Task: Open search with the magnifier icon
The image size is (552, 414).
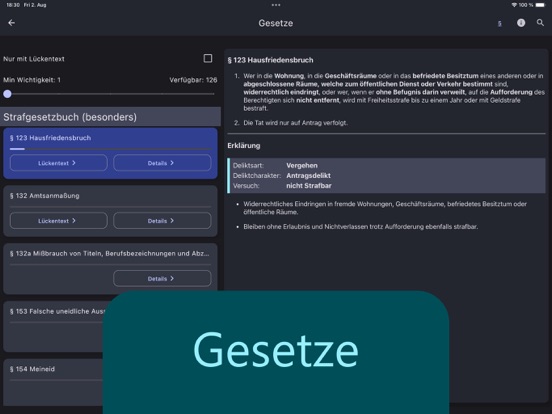Action: click(x=540, y=23)
